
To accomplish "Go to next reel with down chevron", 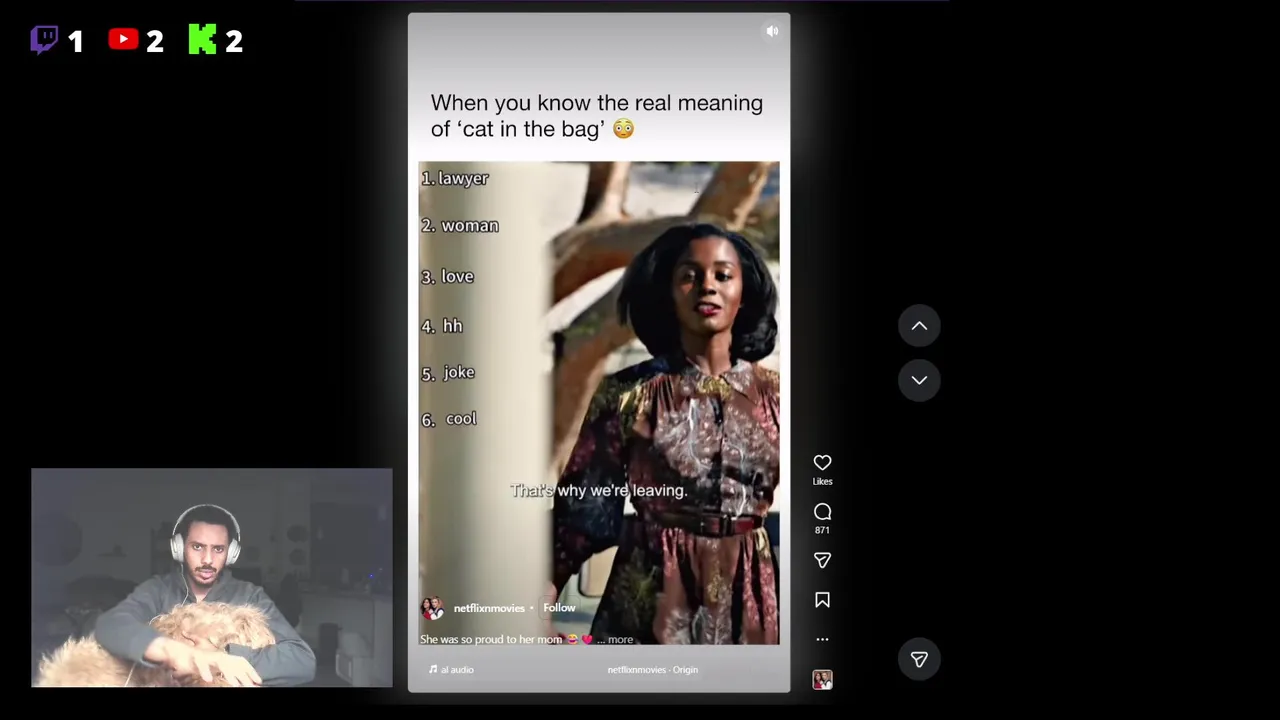I will pos(919,380).
